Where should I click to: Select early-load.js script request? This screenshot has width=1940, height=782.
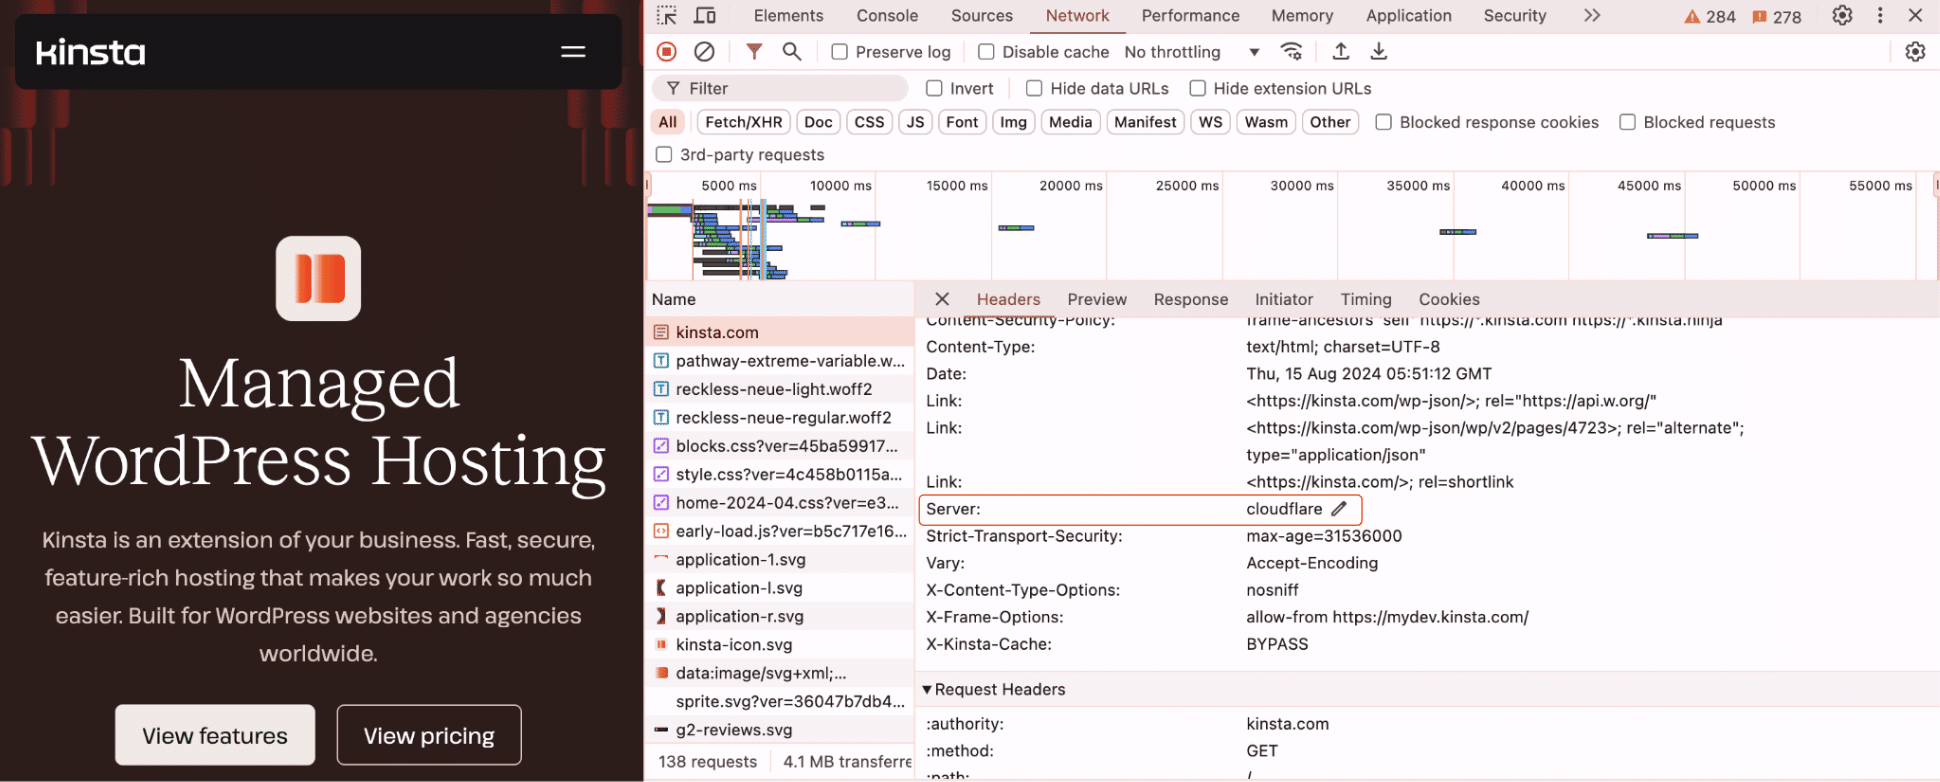[x=780, y=531]
